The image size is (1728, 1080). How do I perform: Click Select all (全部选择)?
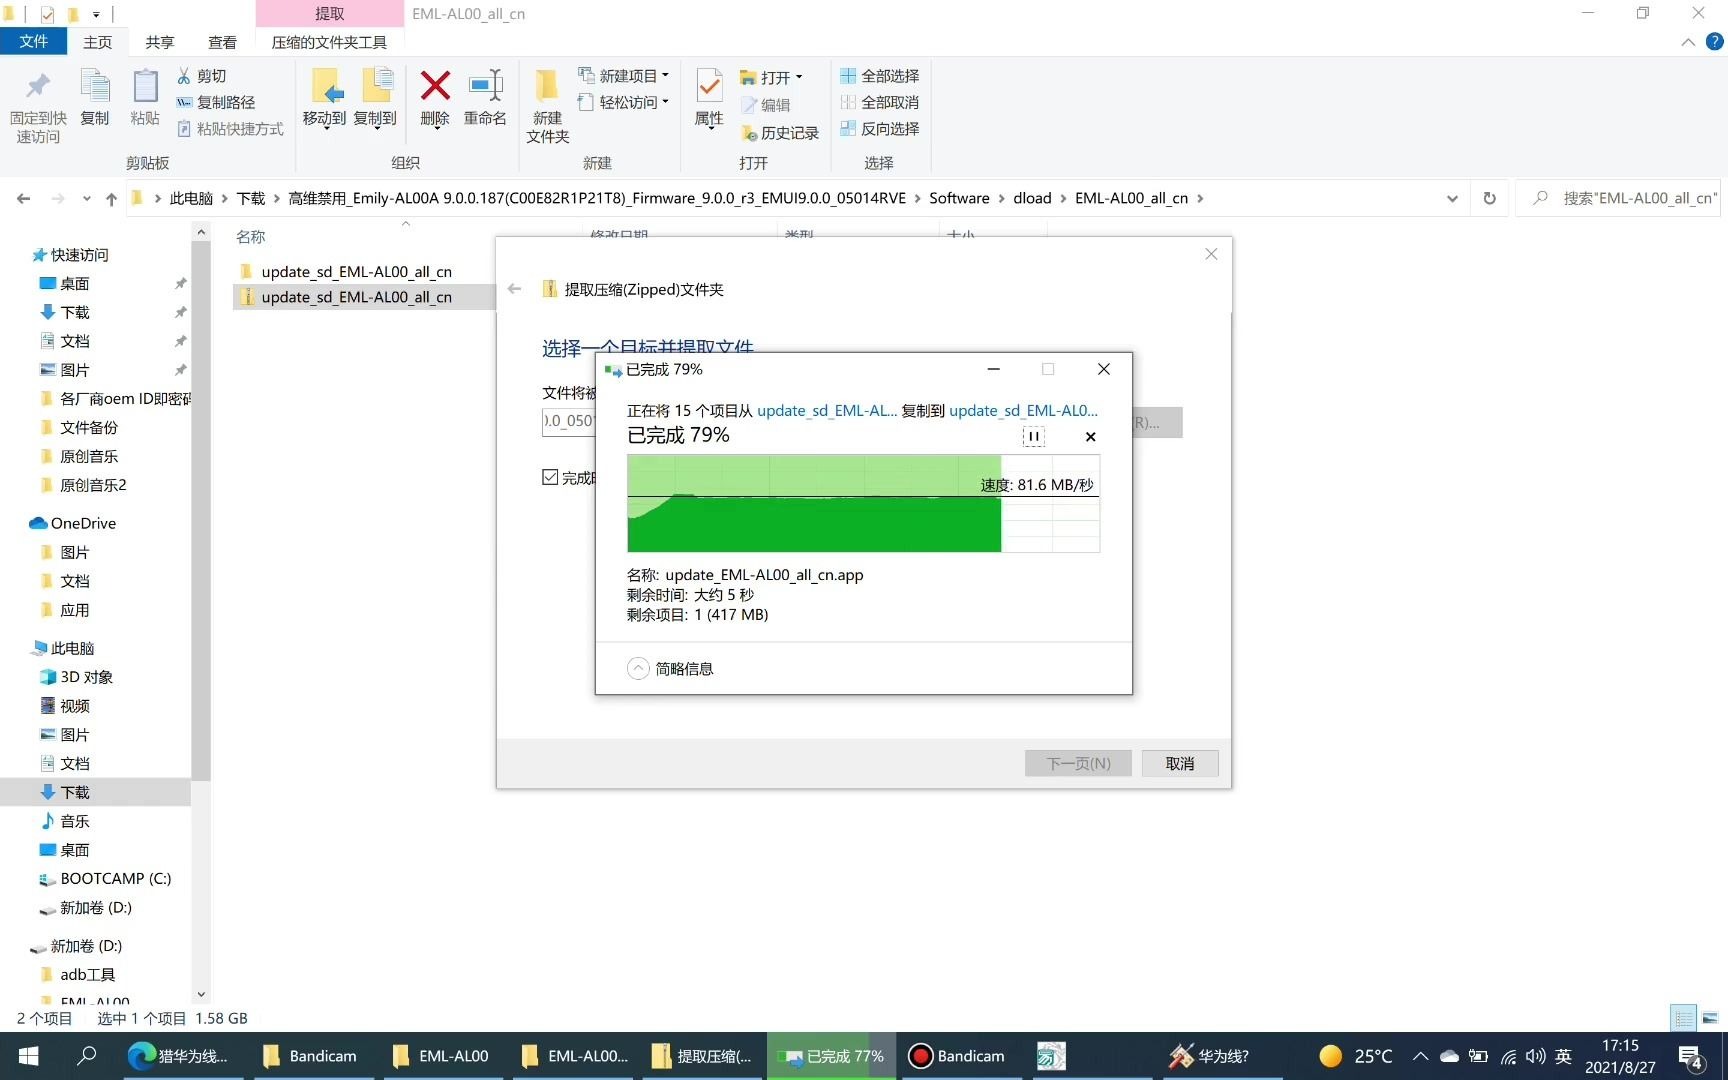(880, 76)
